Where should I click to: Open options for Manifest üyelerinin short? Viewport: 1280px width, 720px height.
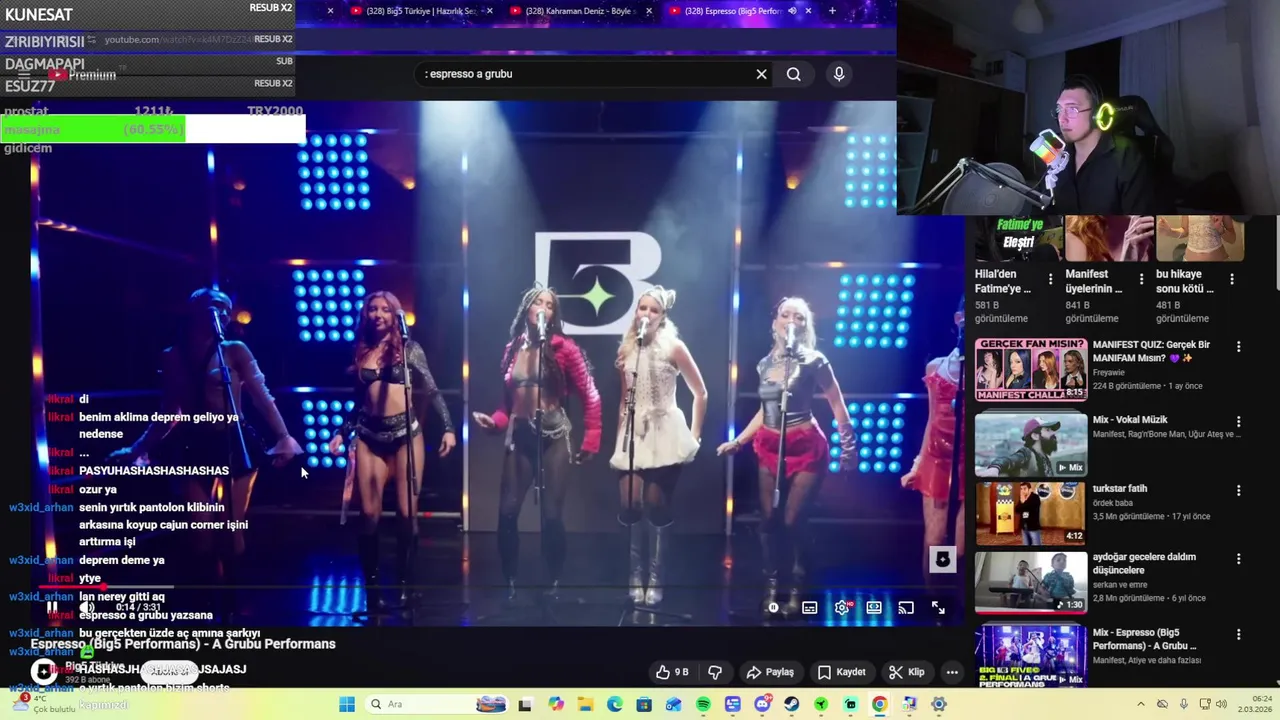[1141, 279]
